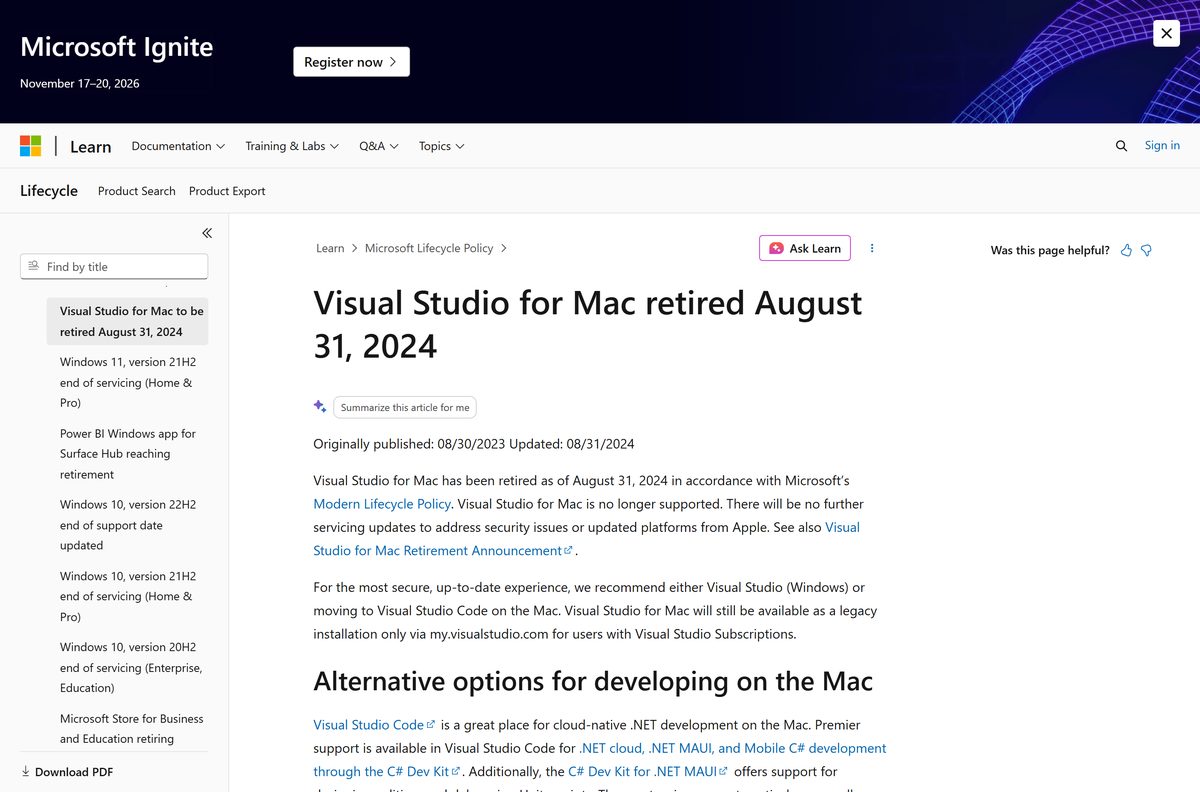The height and width of the screenshot is (792, 1200).
Task: Click the November 17–20, 2026 date text
Action: click(x=80, y=83)
